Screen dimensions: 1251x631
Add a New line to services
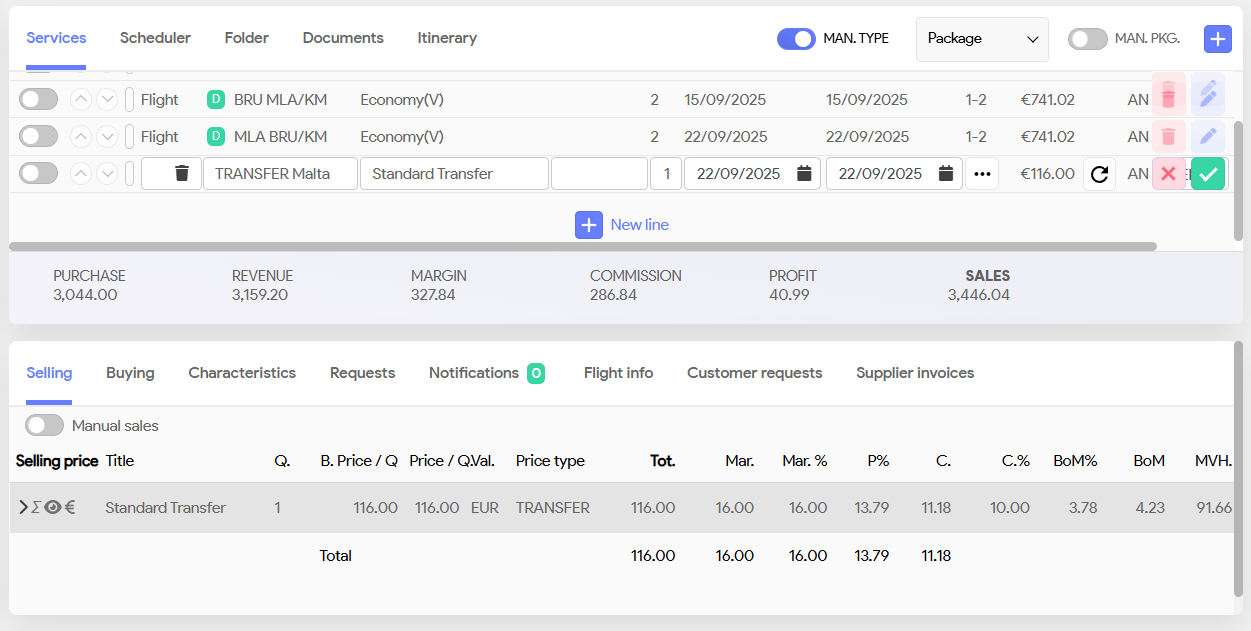point(622,225)
